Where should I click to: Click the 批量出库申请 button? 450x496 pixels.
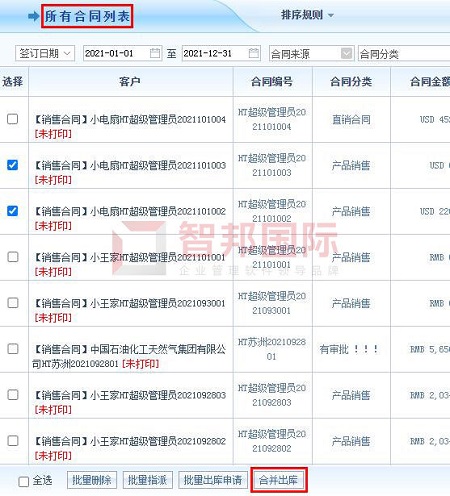tap(213, 480)
